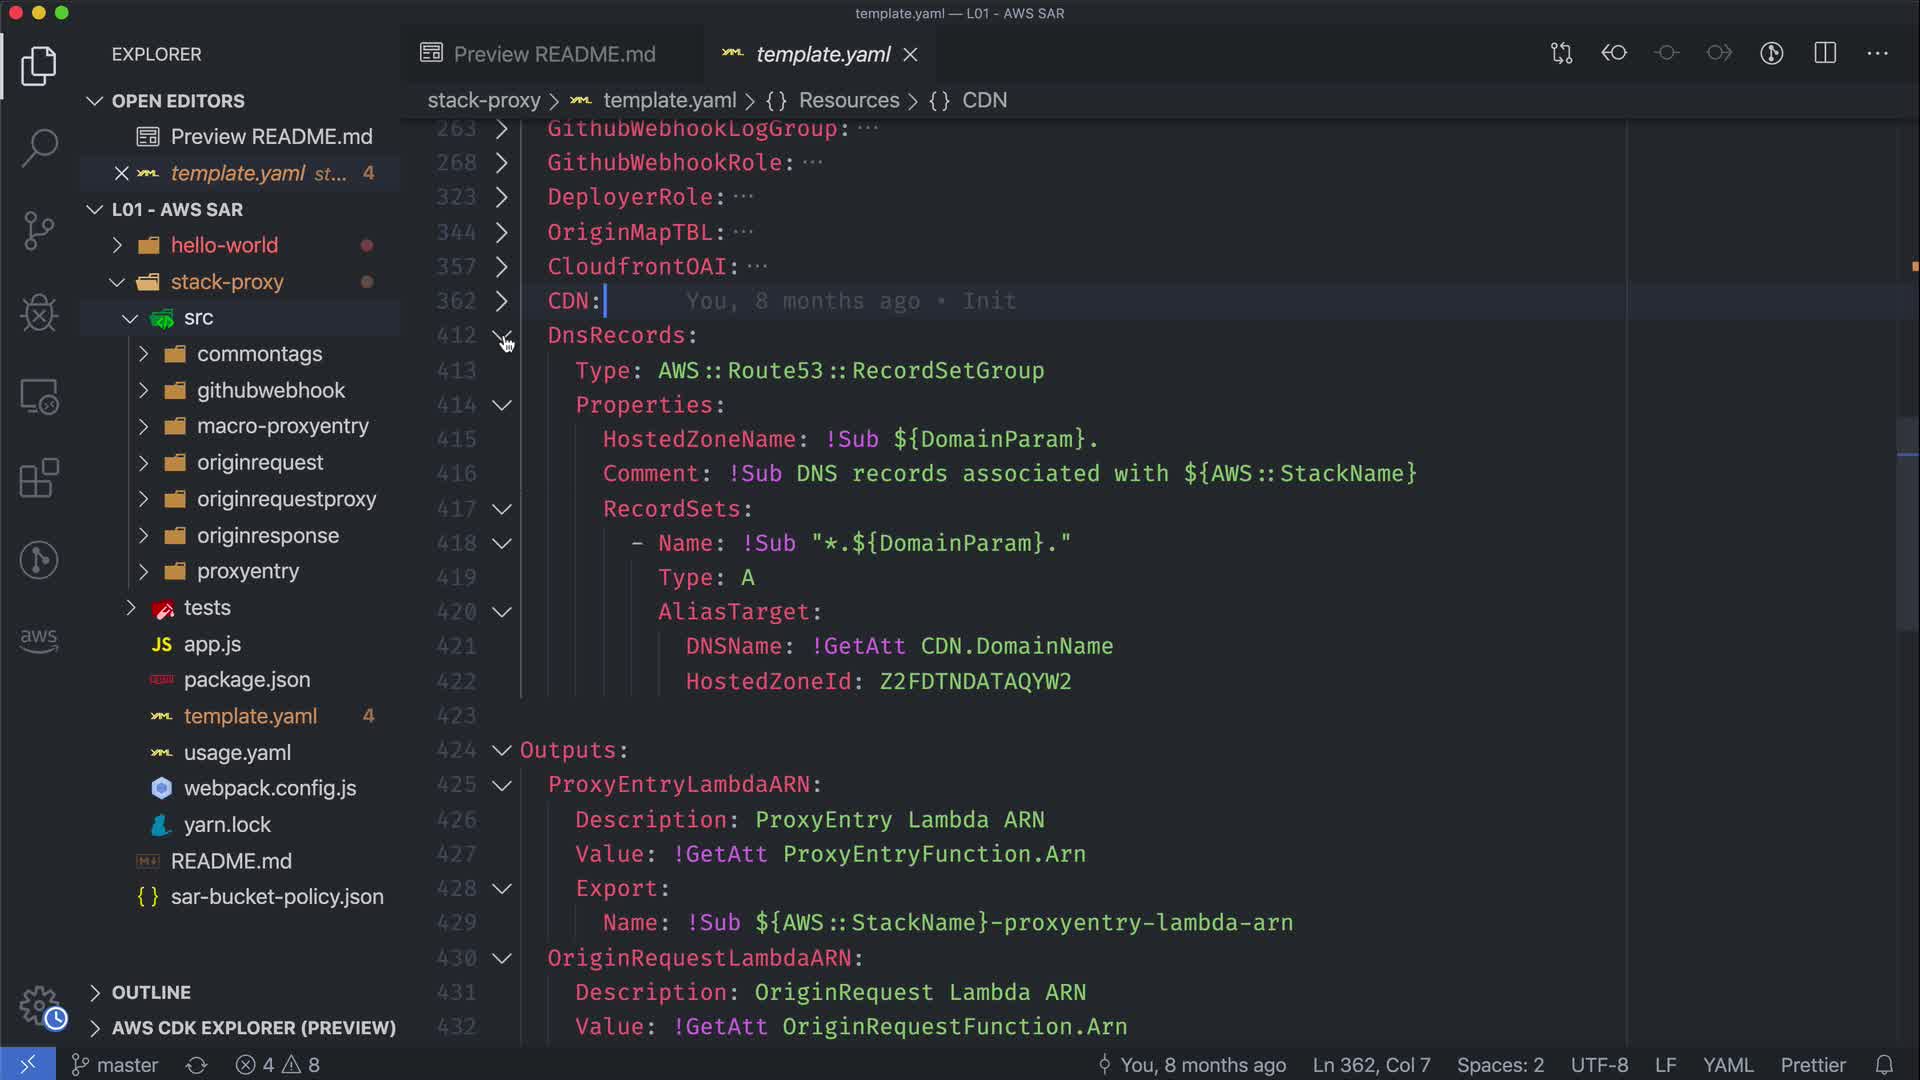1920x1080 pixels.
Task: Collapse the Outputs section fold arrow
Action: [x=502, y=750]
